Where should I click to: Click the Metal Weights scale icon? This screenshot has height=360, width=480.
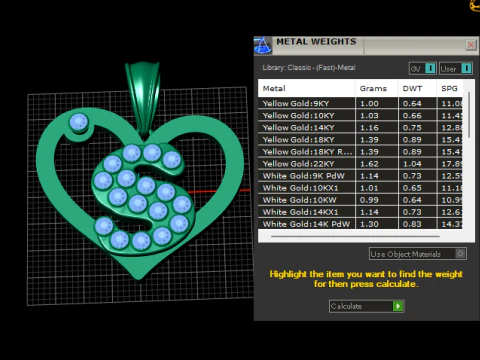click(x=263, y=46)
